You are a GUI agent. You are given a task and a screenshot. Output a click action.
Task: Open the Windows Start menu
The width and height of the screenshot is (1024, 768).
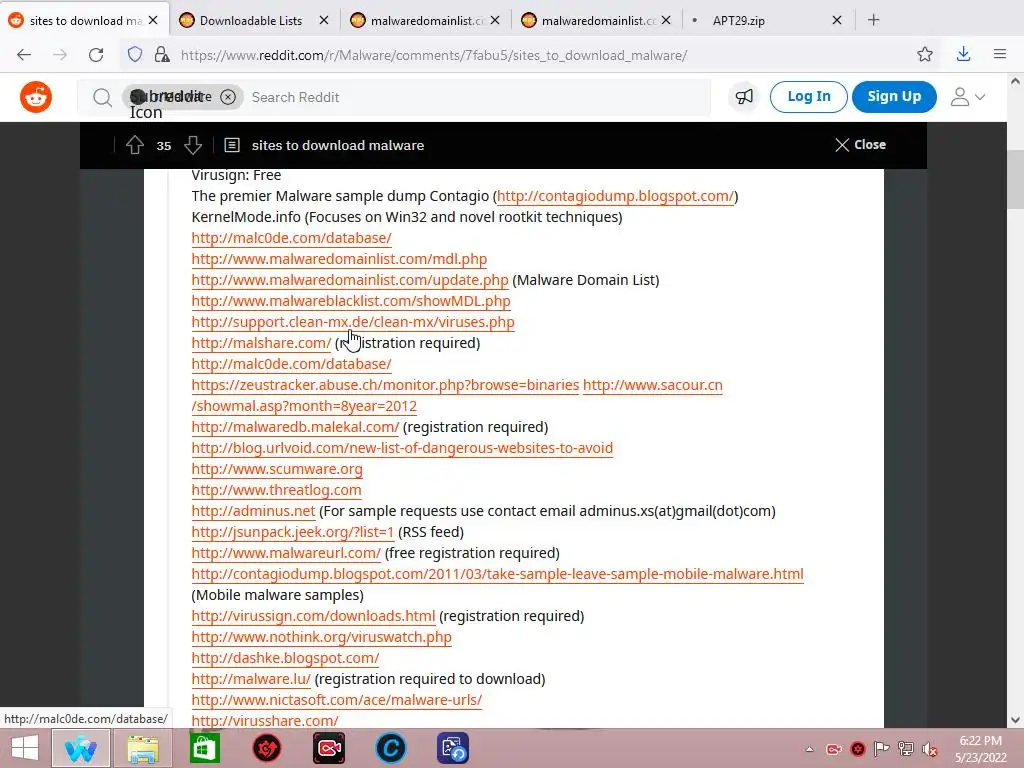point(25,748)
